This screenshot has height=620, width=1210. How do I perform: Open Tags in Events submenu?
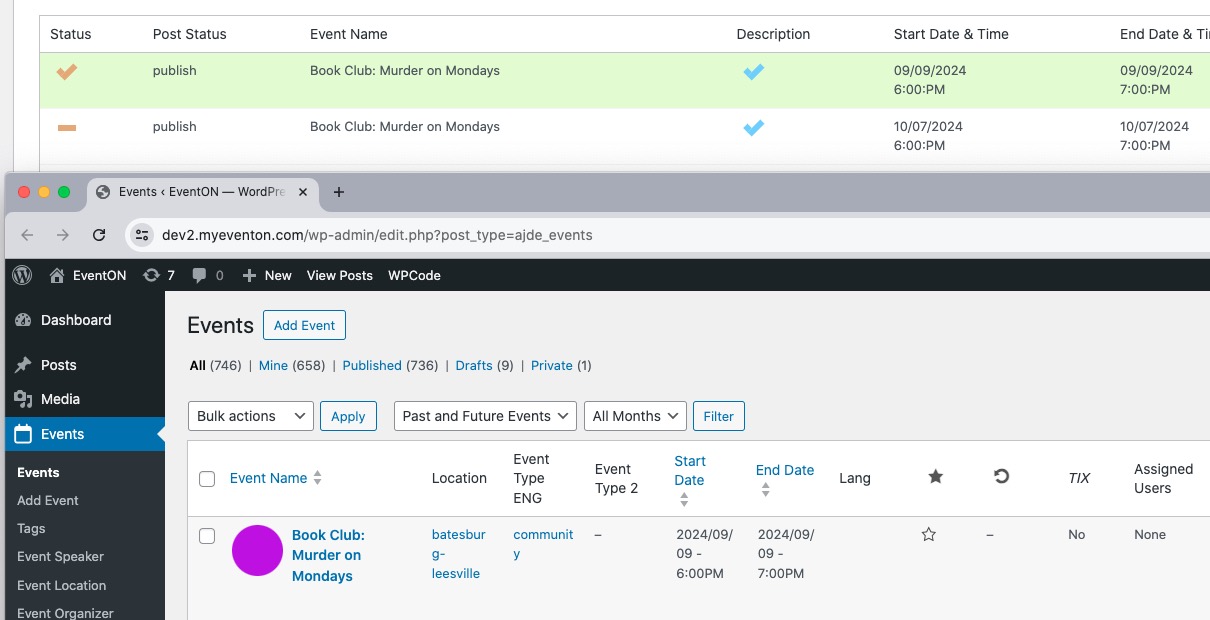point(32,528)
